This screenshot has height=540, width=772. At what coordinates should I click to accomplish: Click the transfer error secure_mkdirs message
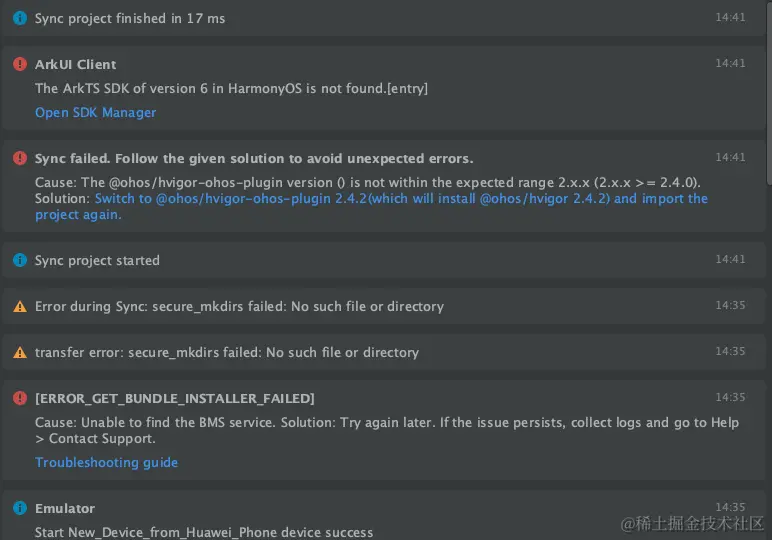227,352
